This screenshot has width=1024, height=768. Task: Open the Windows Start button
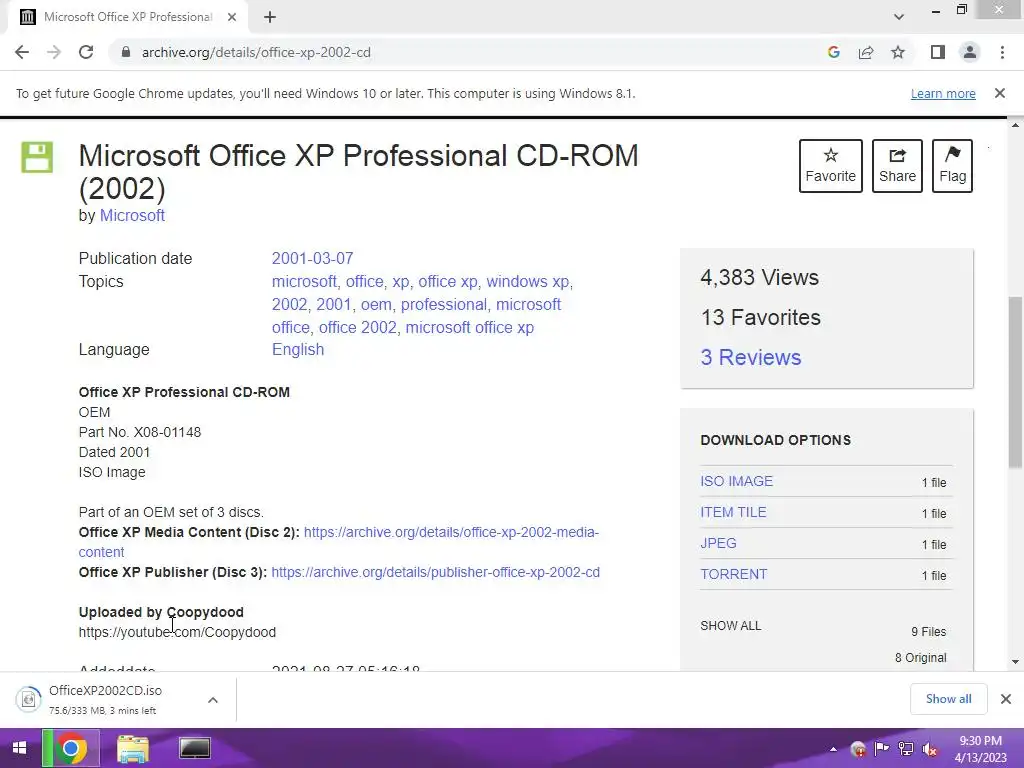(x=19, y=748)
